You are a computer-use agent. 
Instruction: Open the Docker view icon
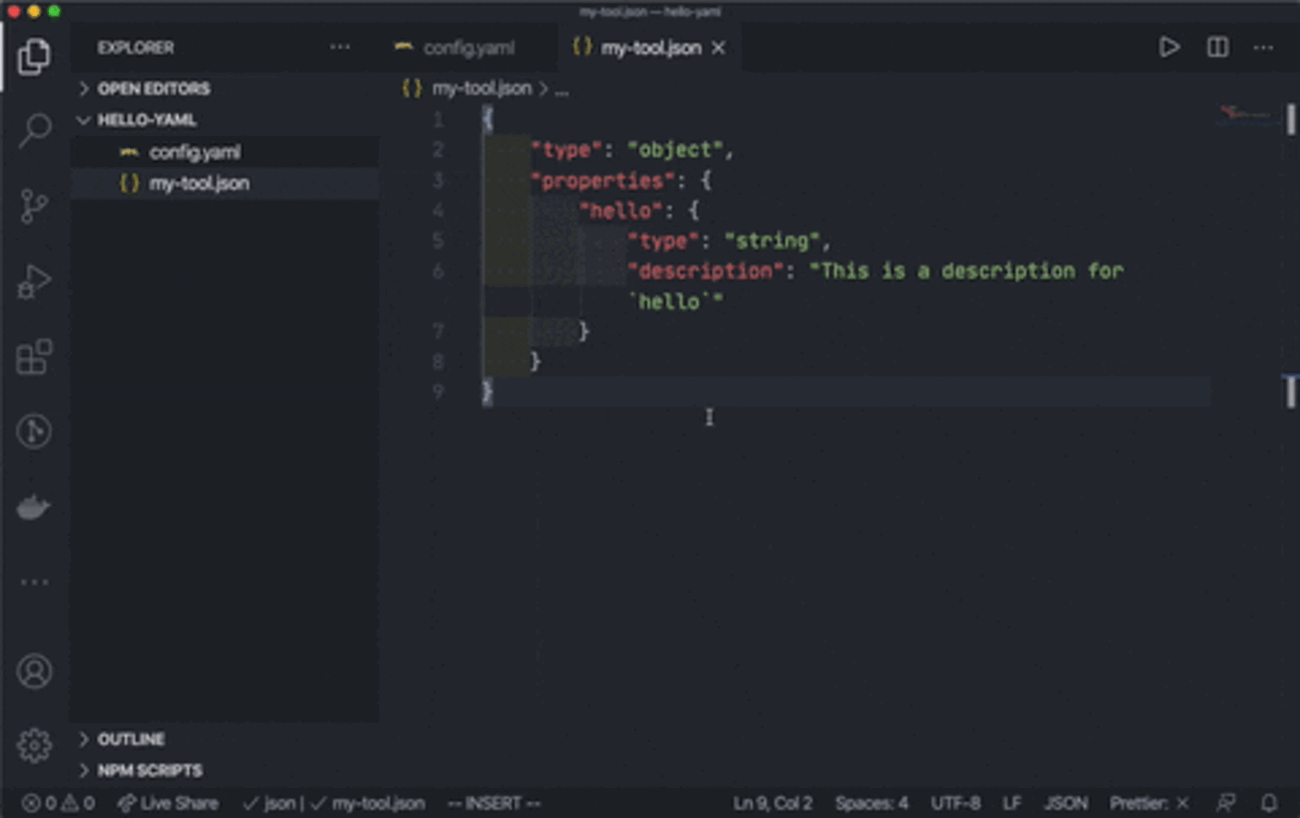(34, 508)
